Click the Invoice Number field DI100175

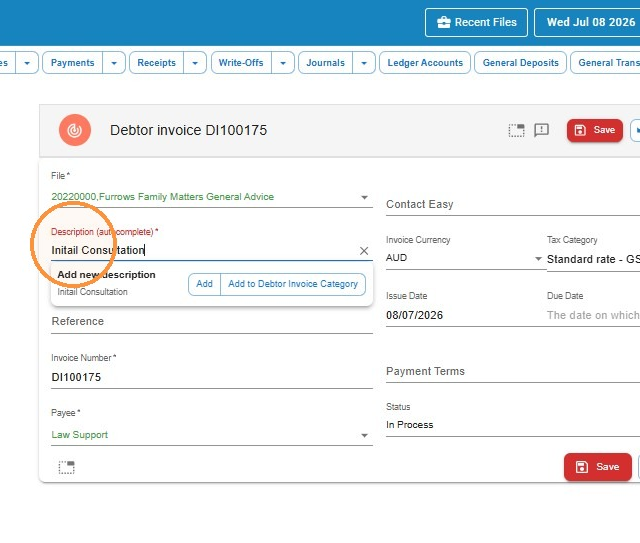[212, 377]
